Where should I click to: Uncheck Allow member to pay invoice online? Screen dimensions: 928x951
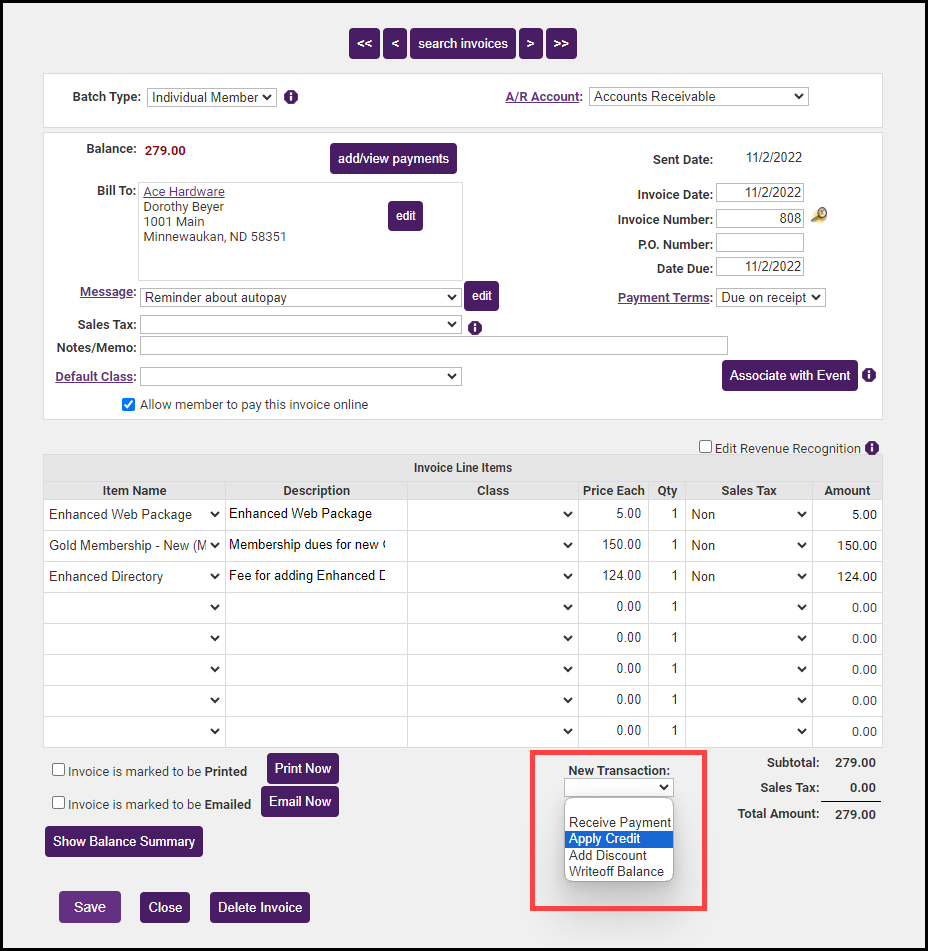(x=128, y=405)
